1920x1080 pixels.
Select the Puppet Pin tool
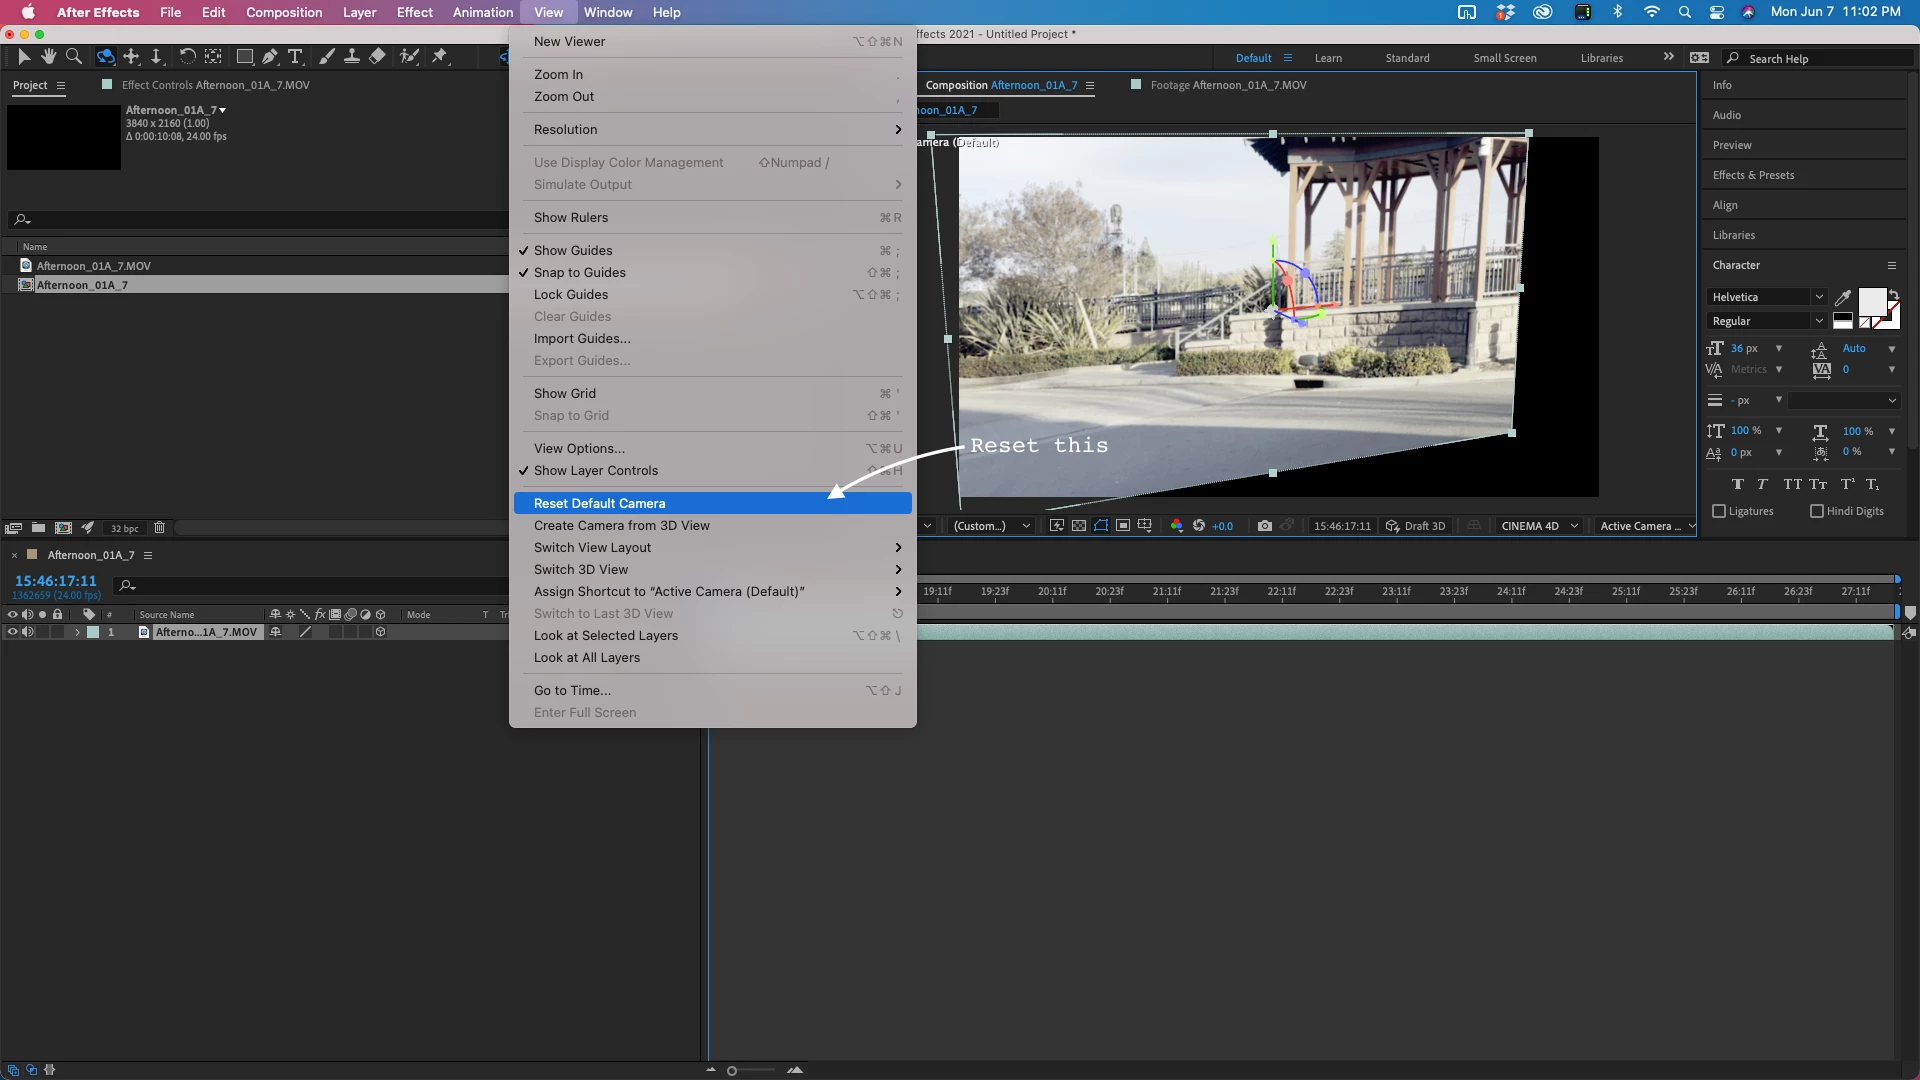click(x=439, y=57)
